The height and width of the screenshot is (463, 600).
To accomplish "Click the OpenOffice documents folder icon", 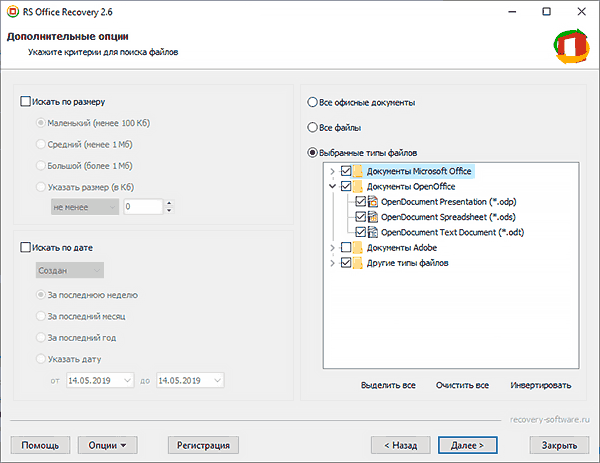I will pyautogui.click(x=357, y=186).
